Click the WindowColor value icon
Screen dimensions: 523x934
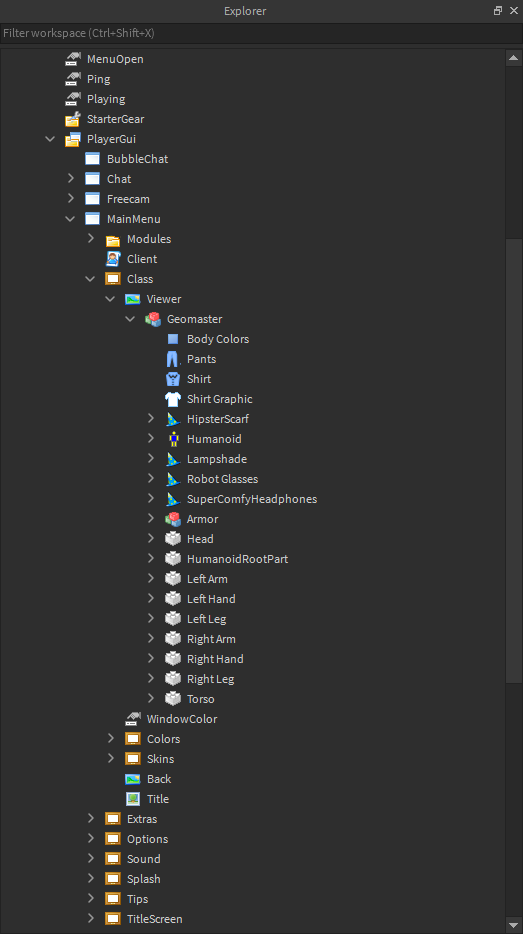point(132,719)
